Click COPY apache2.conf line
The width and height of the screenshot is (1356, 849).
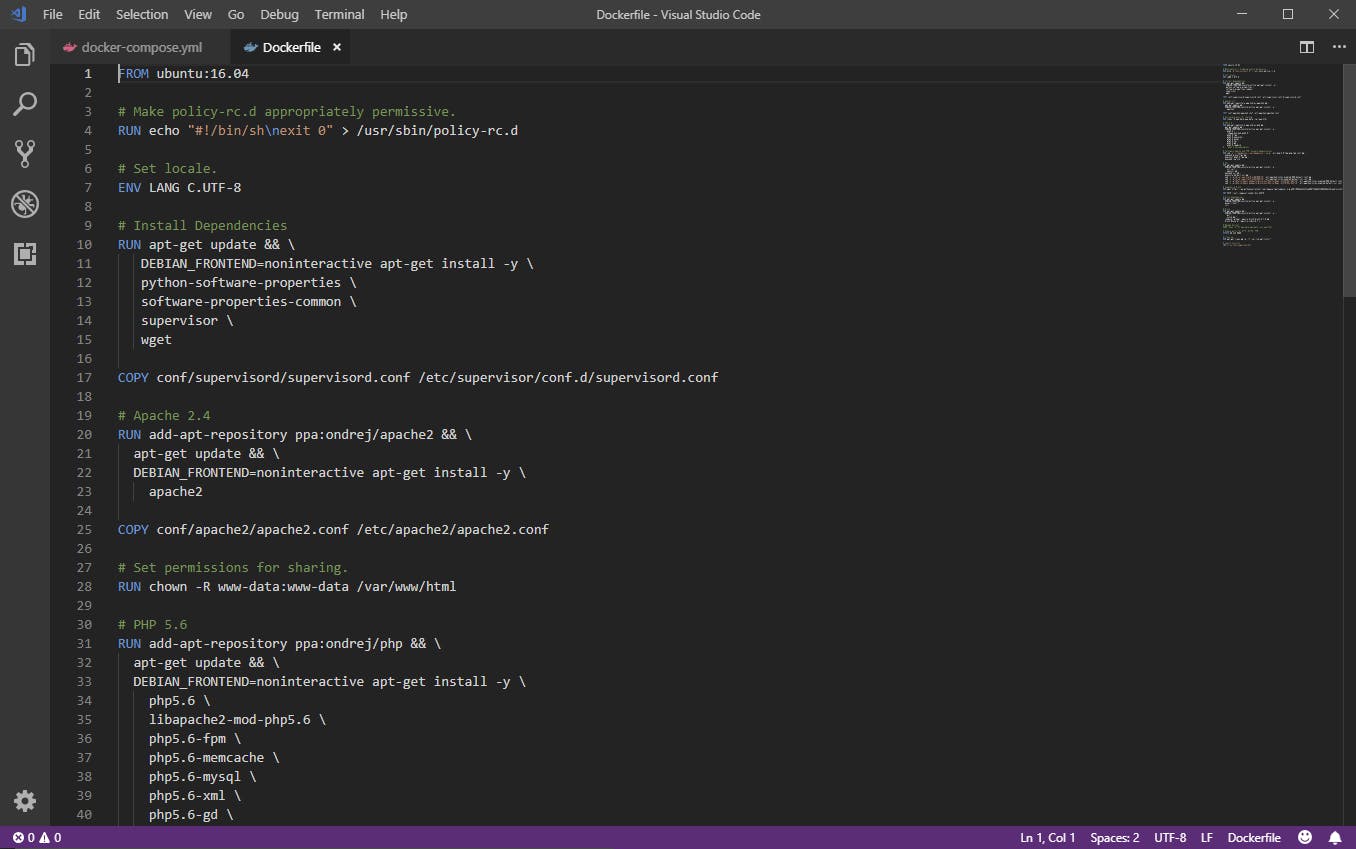pos(333,529)
